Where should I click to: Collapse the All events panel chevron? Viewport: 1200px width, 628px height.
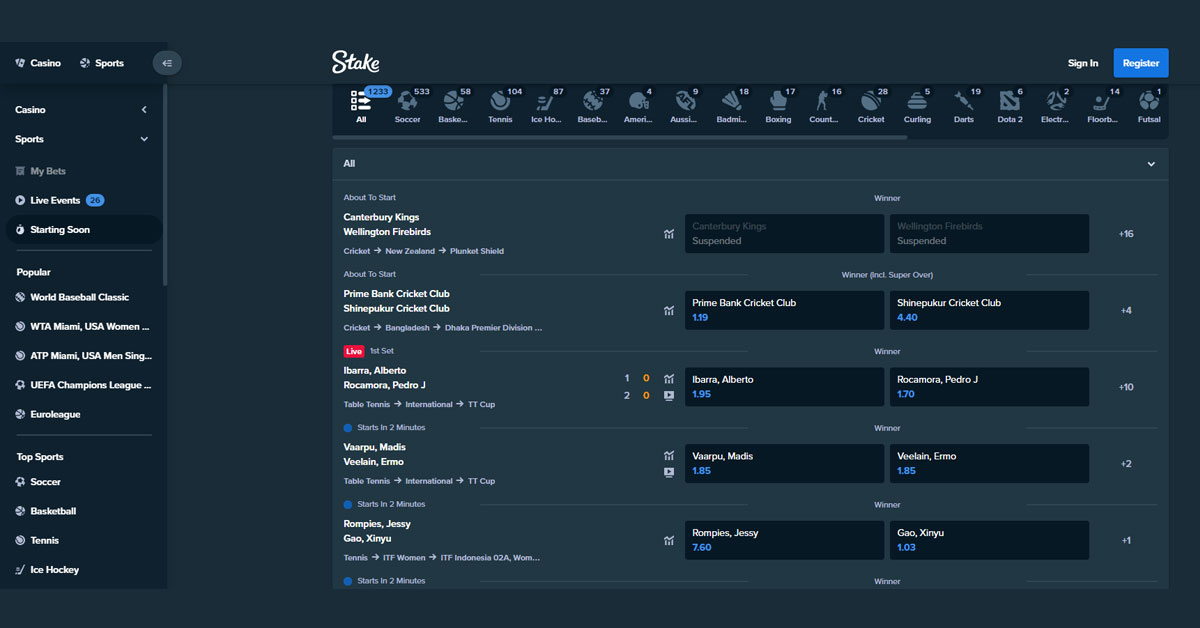[x=1151, y=164]
